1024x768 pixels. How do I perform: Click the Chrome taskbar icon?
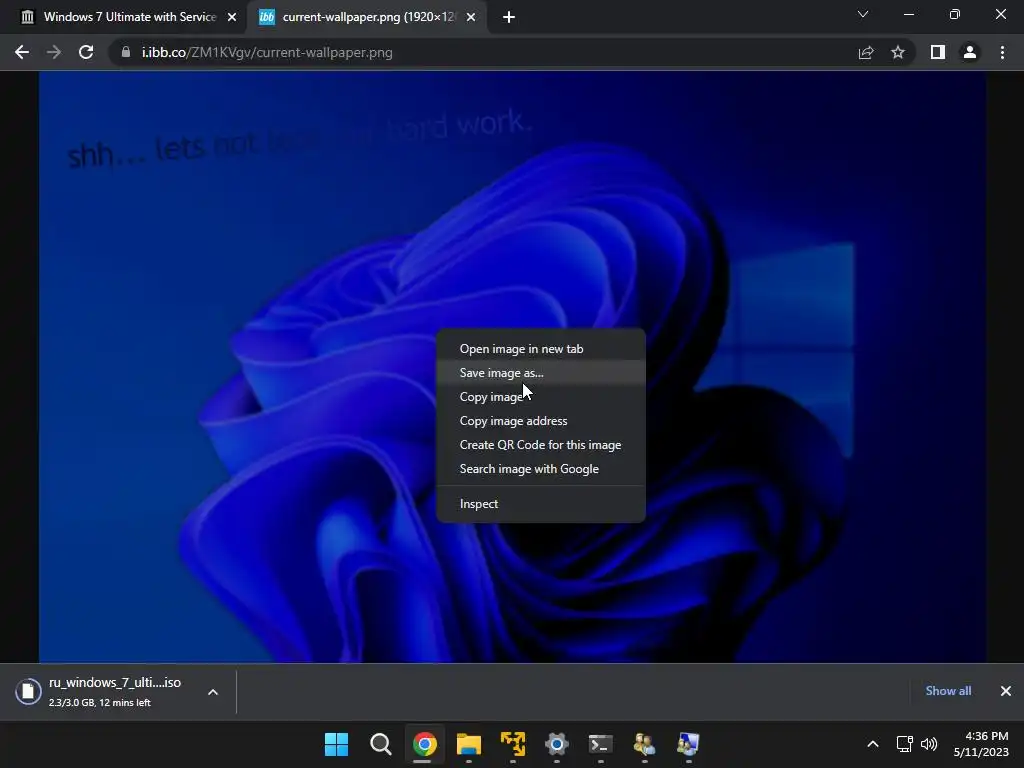(424, 744)
